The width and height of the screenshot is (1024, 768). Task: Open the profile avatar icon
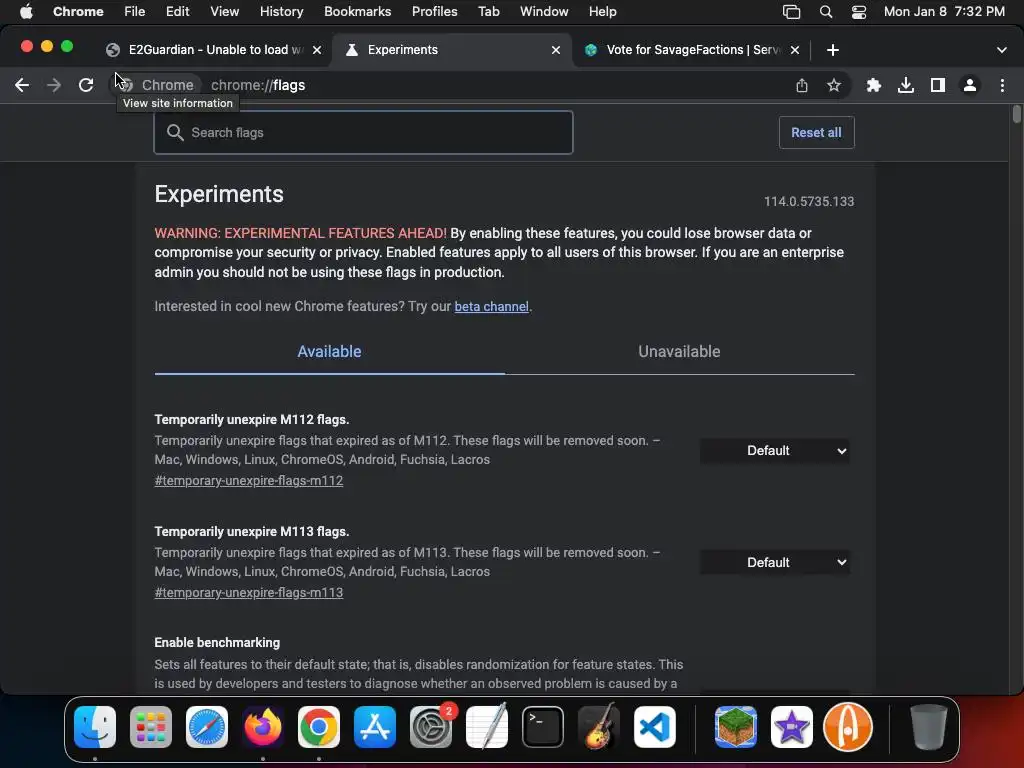pos(970,85)
